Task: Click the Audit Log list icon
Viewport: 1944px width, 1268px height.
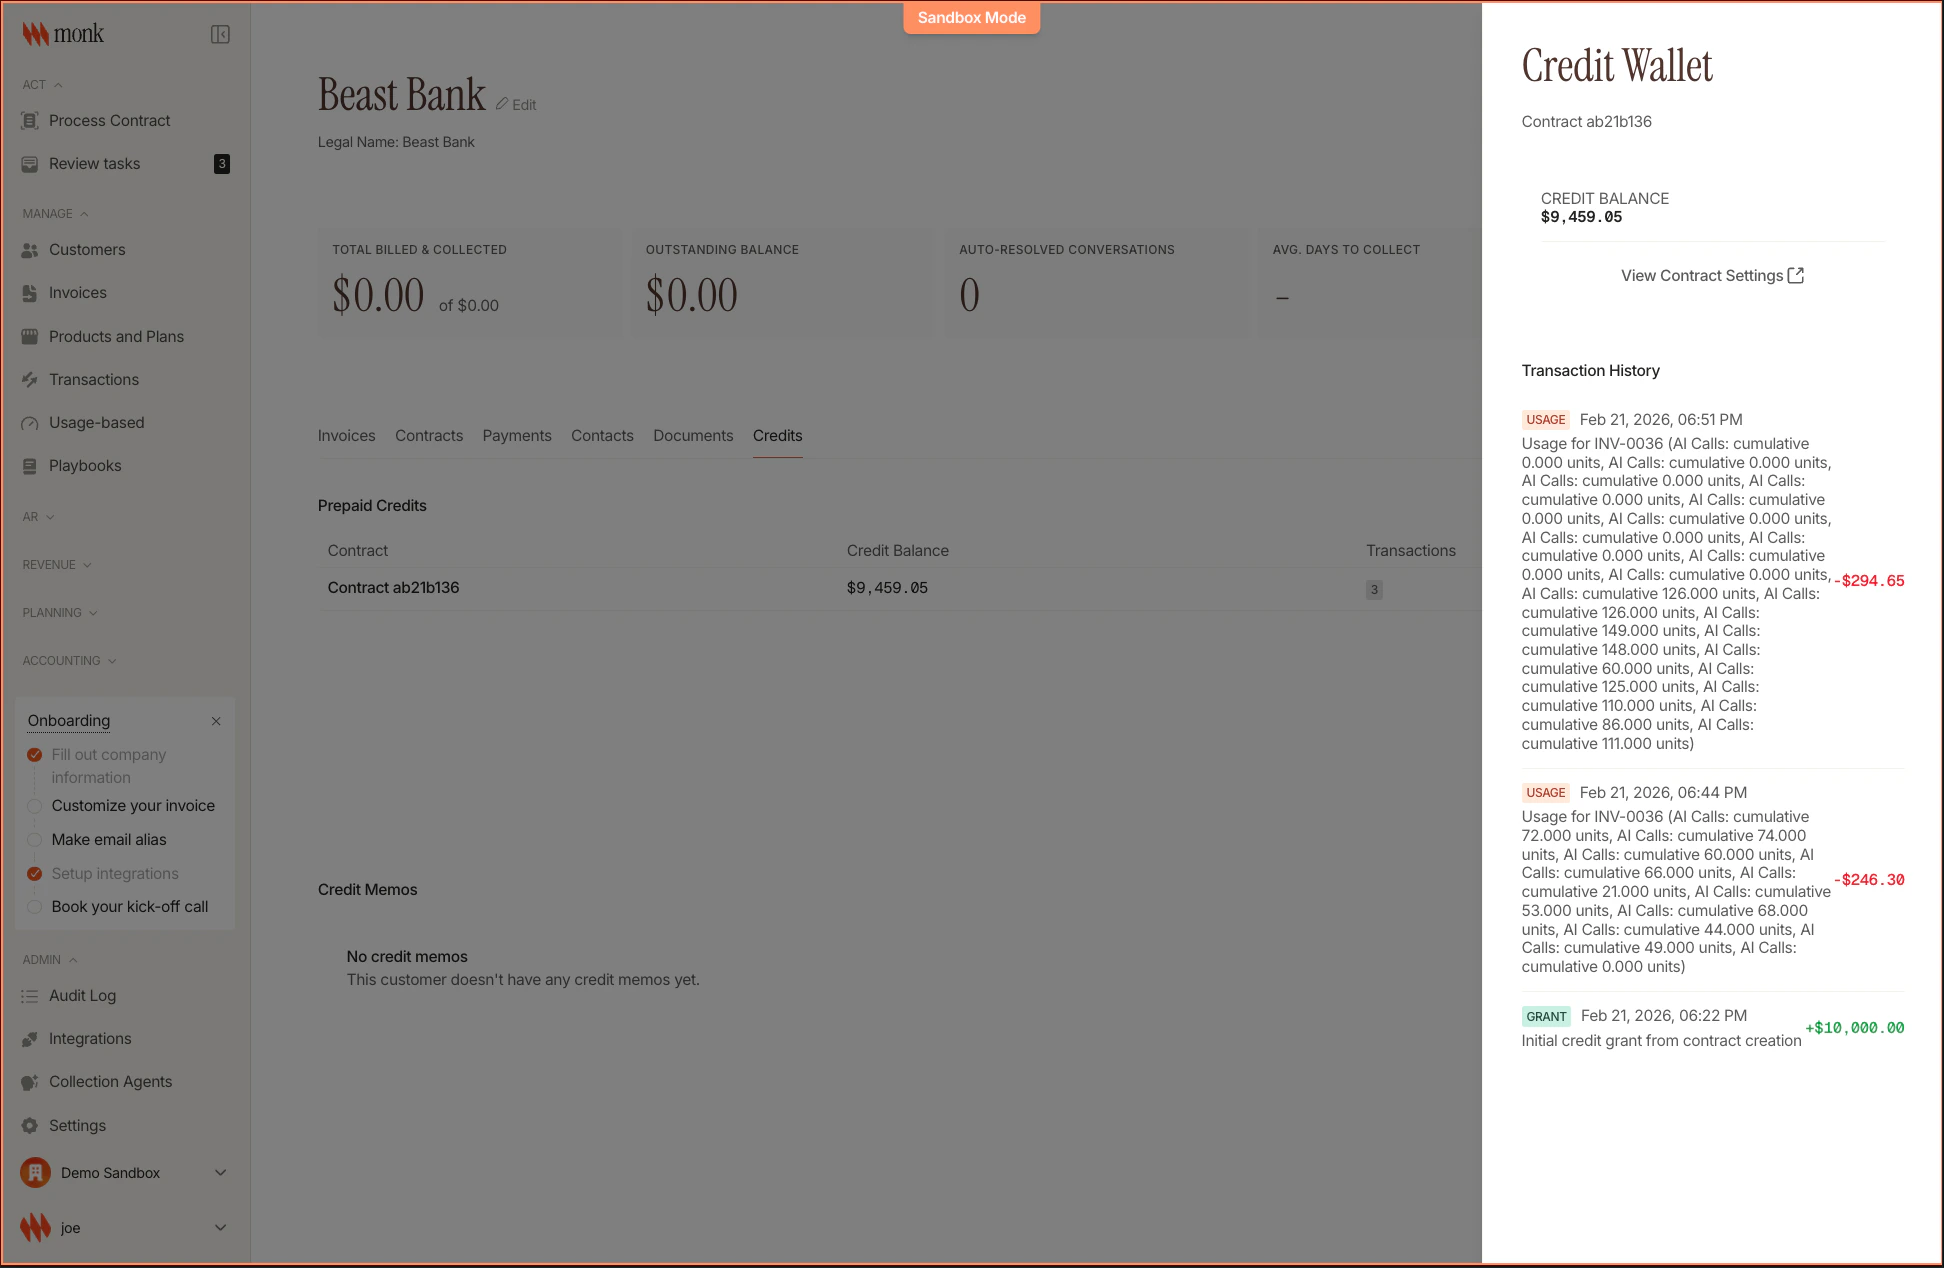Action: [x=30, y=996]
